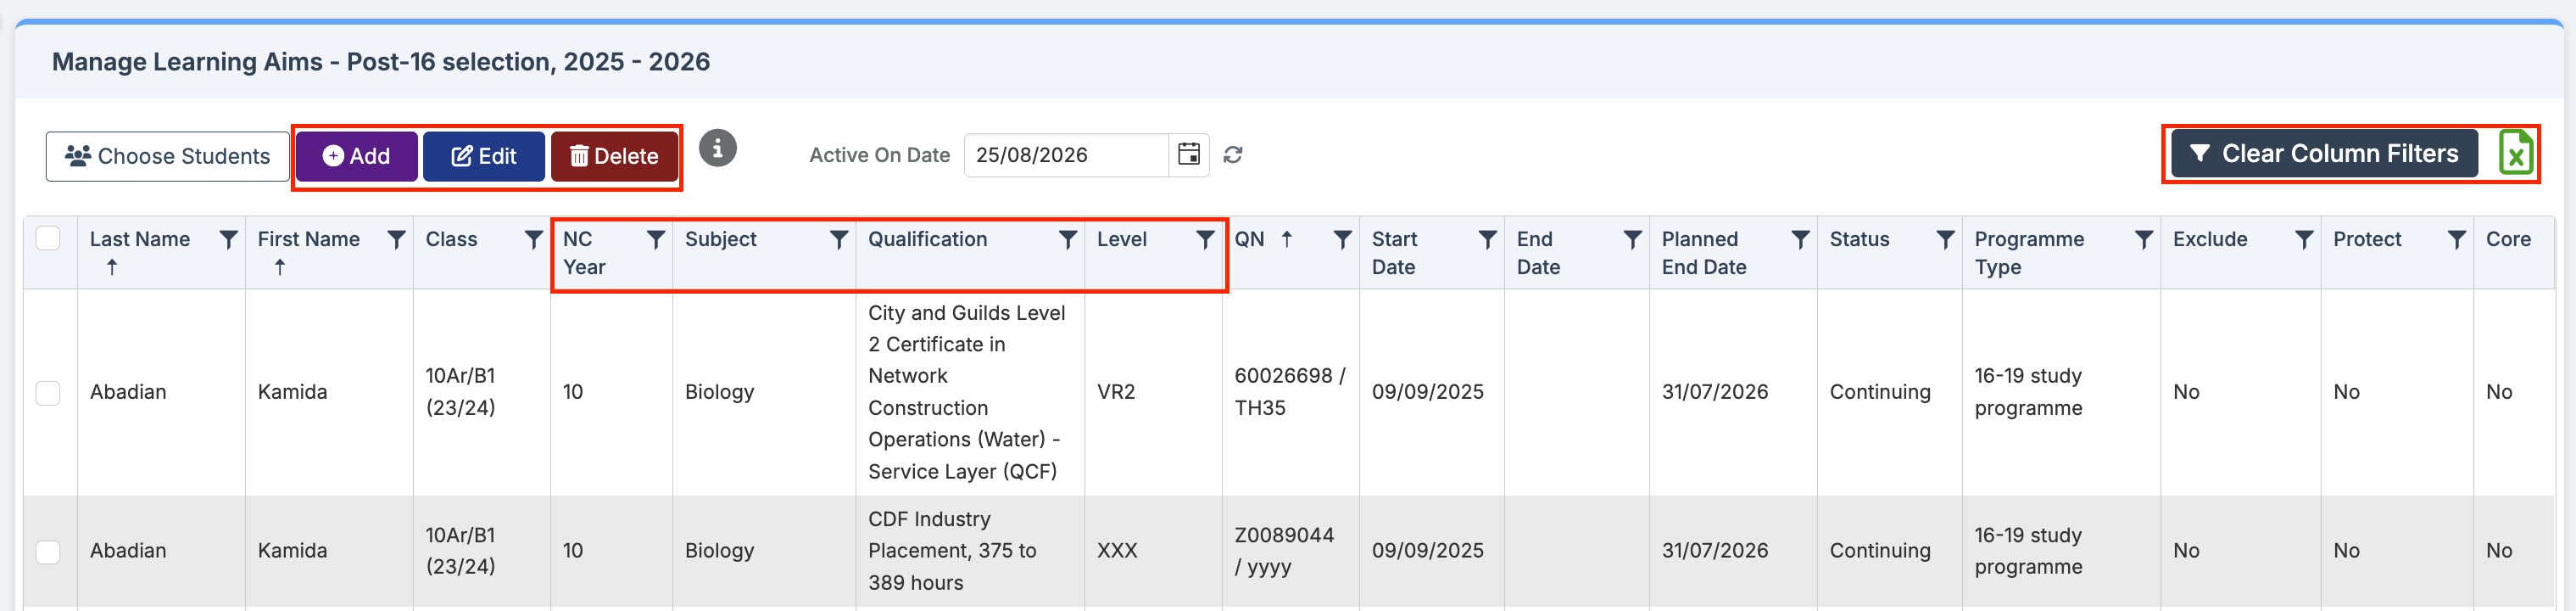The height and width of the screenshot is (611, 2576).
Task: Clear Column Filters
Action: 2324,153
